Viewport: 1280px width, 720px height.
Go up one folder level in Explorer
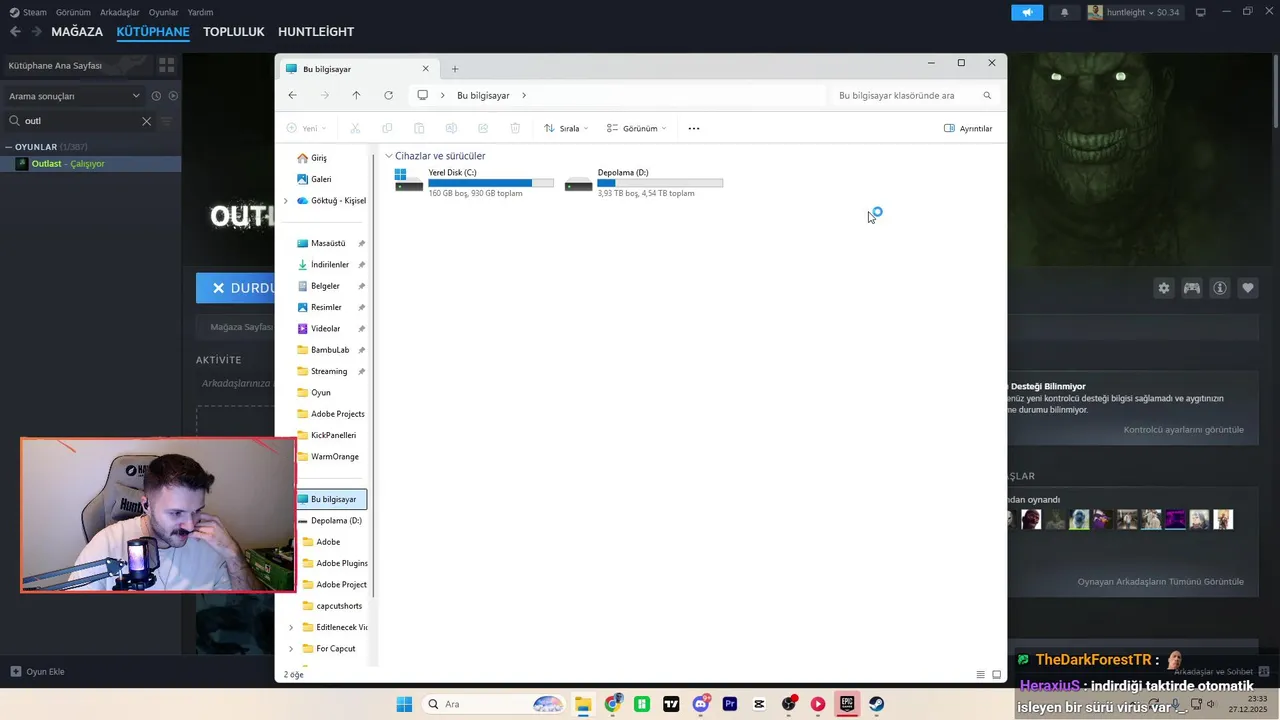point(356,95)
